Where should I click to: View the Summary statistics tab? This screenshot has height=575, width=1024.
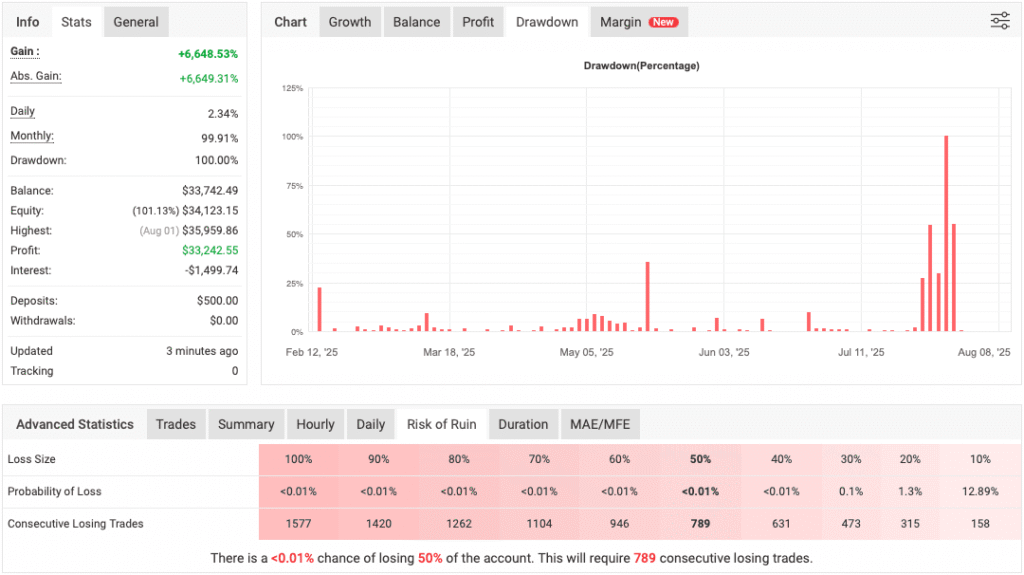tap(246, 424)
